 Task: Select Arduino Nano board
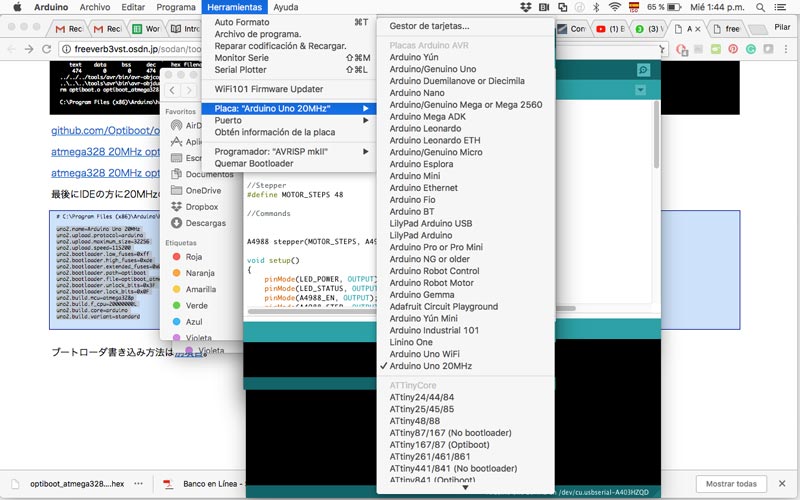click(417, 93)
